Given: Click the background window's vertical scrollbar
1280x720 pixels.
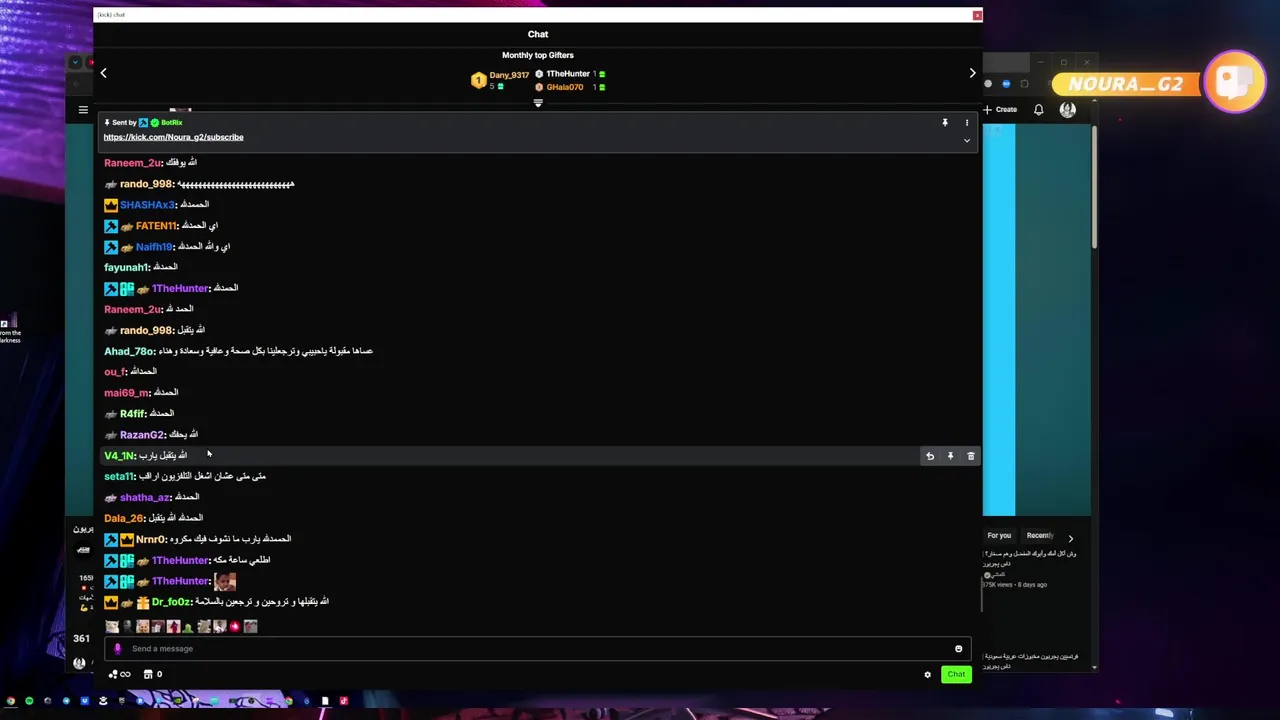Looking at the screenshot, I should 1094,186.
